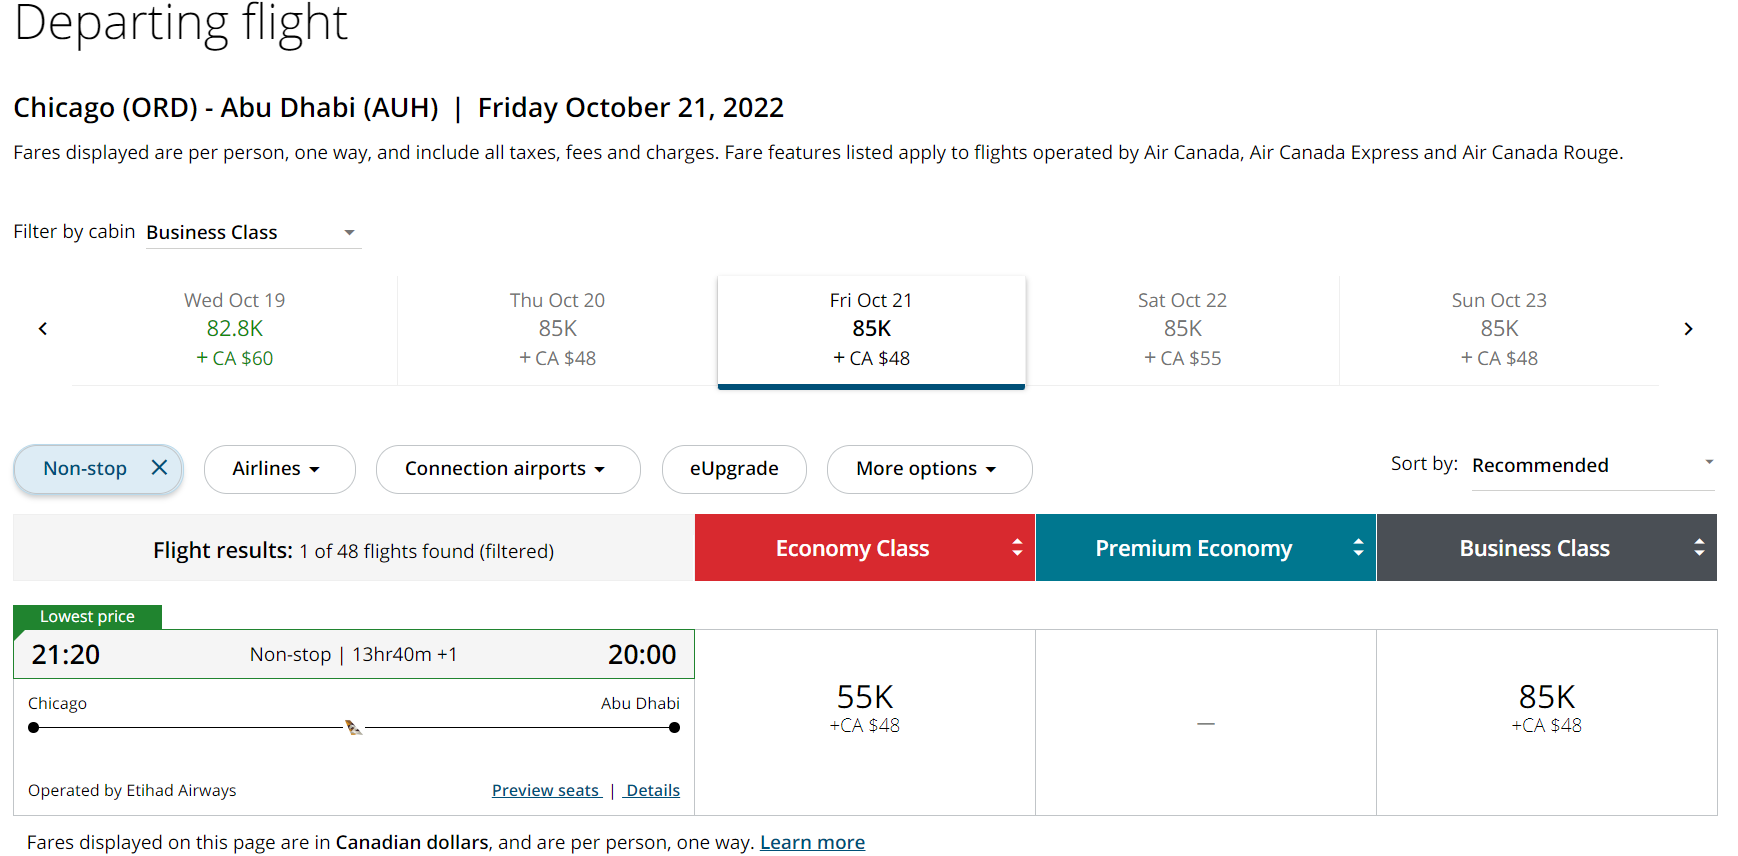Click the dropdown arrow on Connection airports filter
The image size is (1738, 856).
[x=599, y=468]
